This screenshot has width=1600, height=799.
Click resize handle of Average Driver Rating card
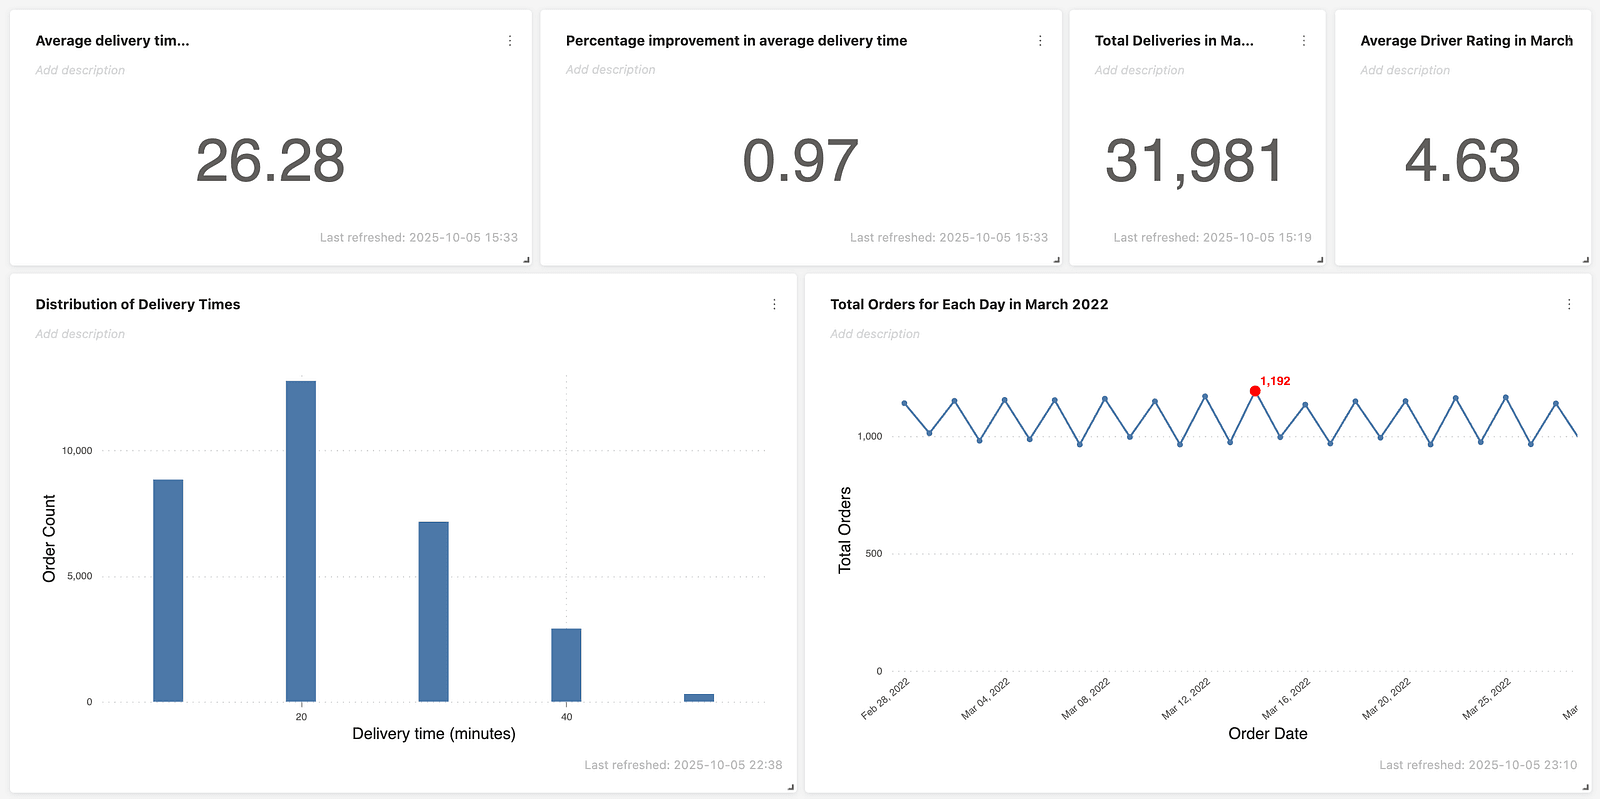(x=1585, y=260)
